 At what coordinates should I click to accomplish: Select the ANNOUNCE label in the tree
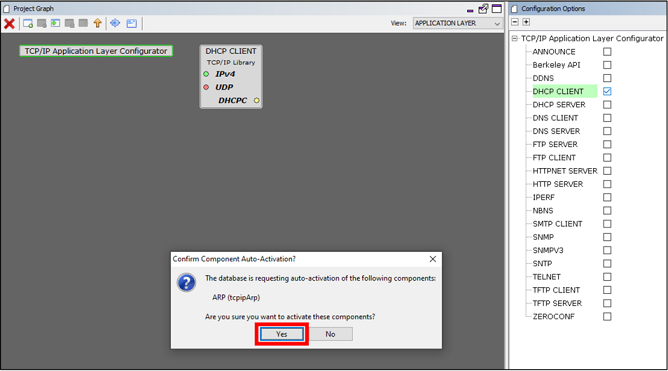554,52
